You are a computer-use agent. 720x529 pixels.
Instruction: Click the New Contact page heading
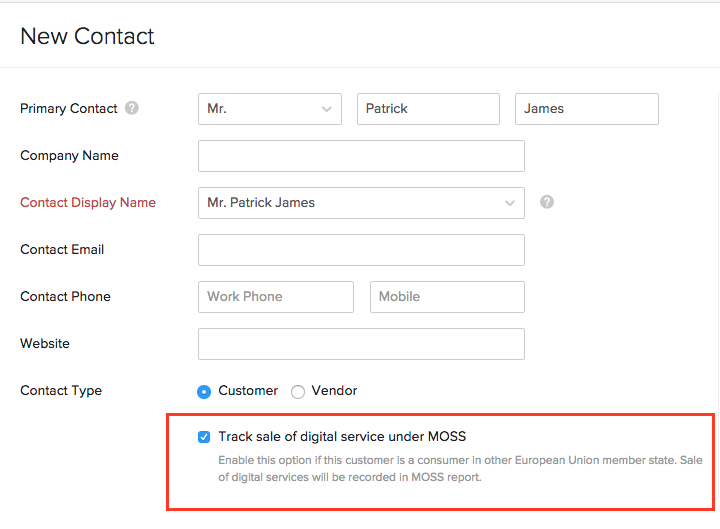coord(87,37)
